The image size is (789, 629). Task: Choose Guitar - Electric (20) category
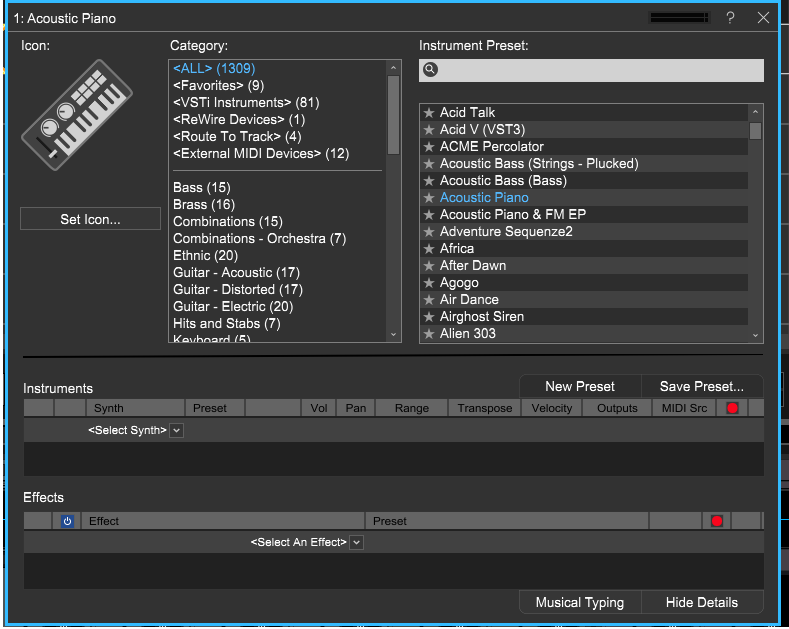tap(233, 307)
